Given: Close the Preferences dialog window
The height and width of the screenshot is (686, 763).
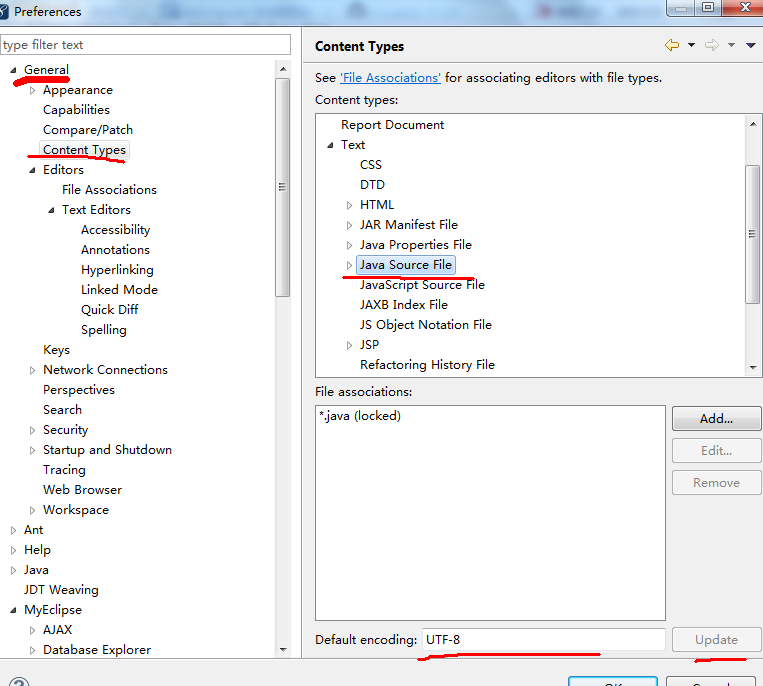Looking at the screenshot, I should click(745, 8).
